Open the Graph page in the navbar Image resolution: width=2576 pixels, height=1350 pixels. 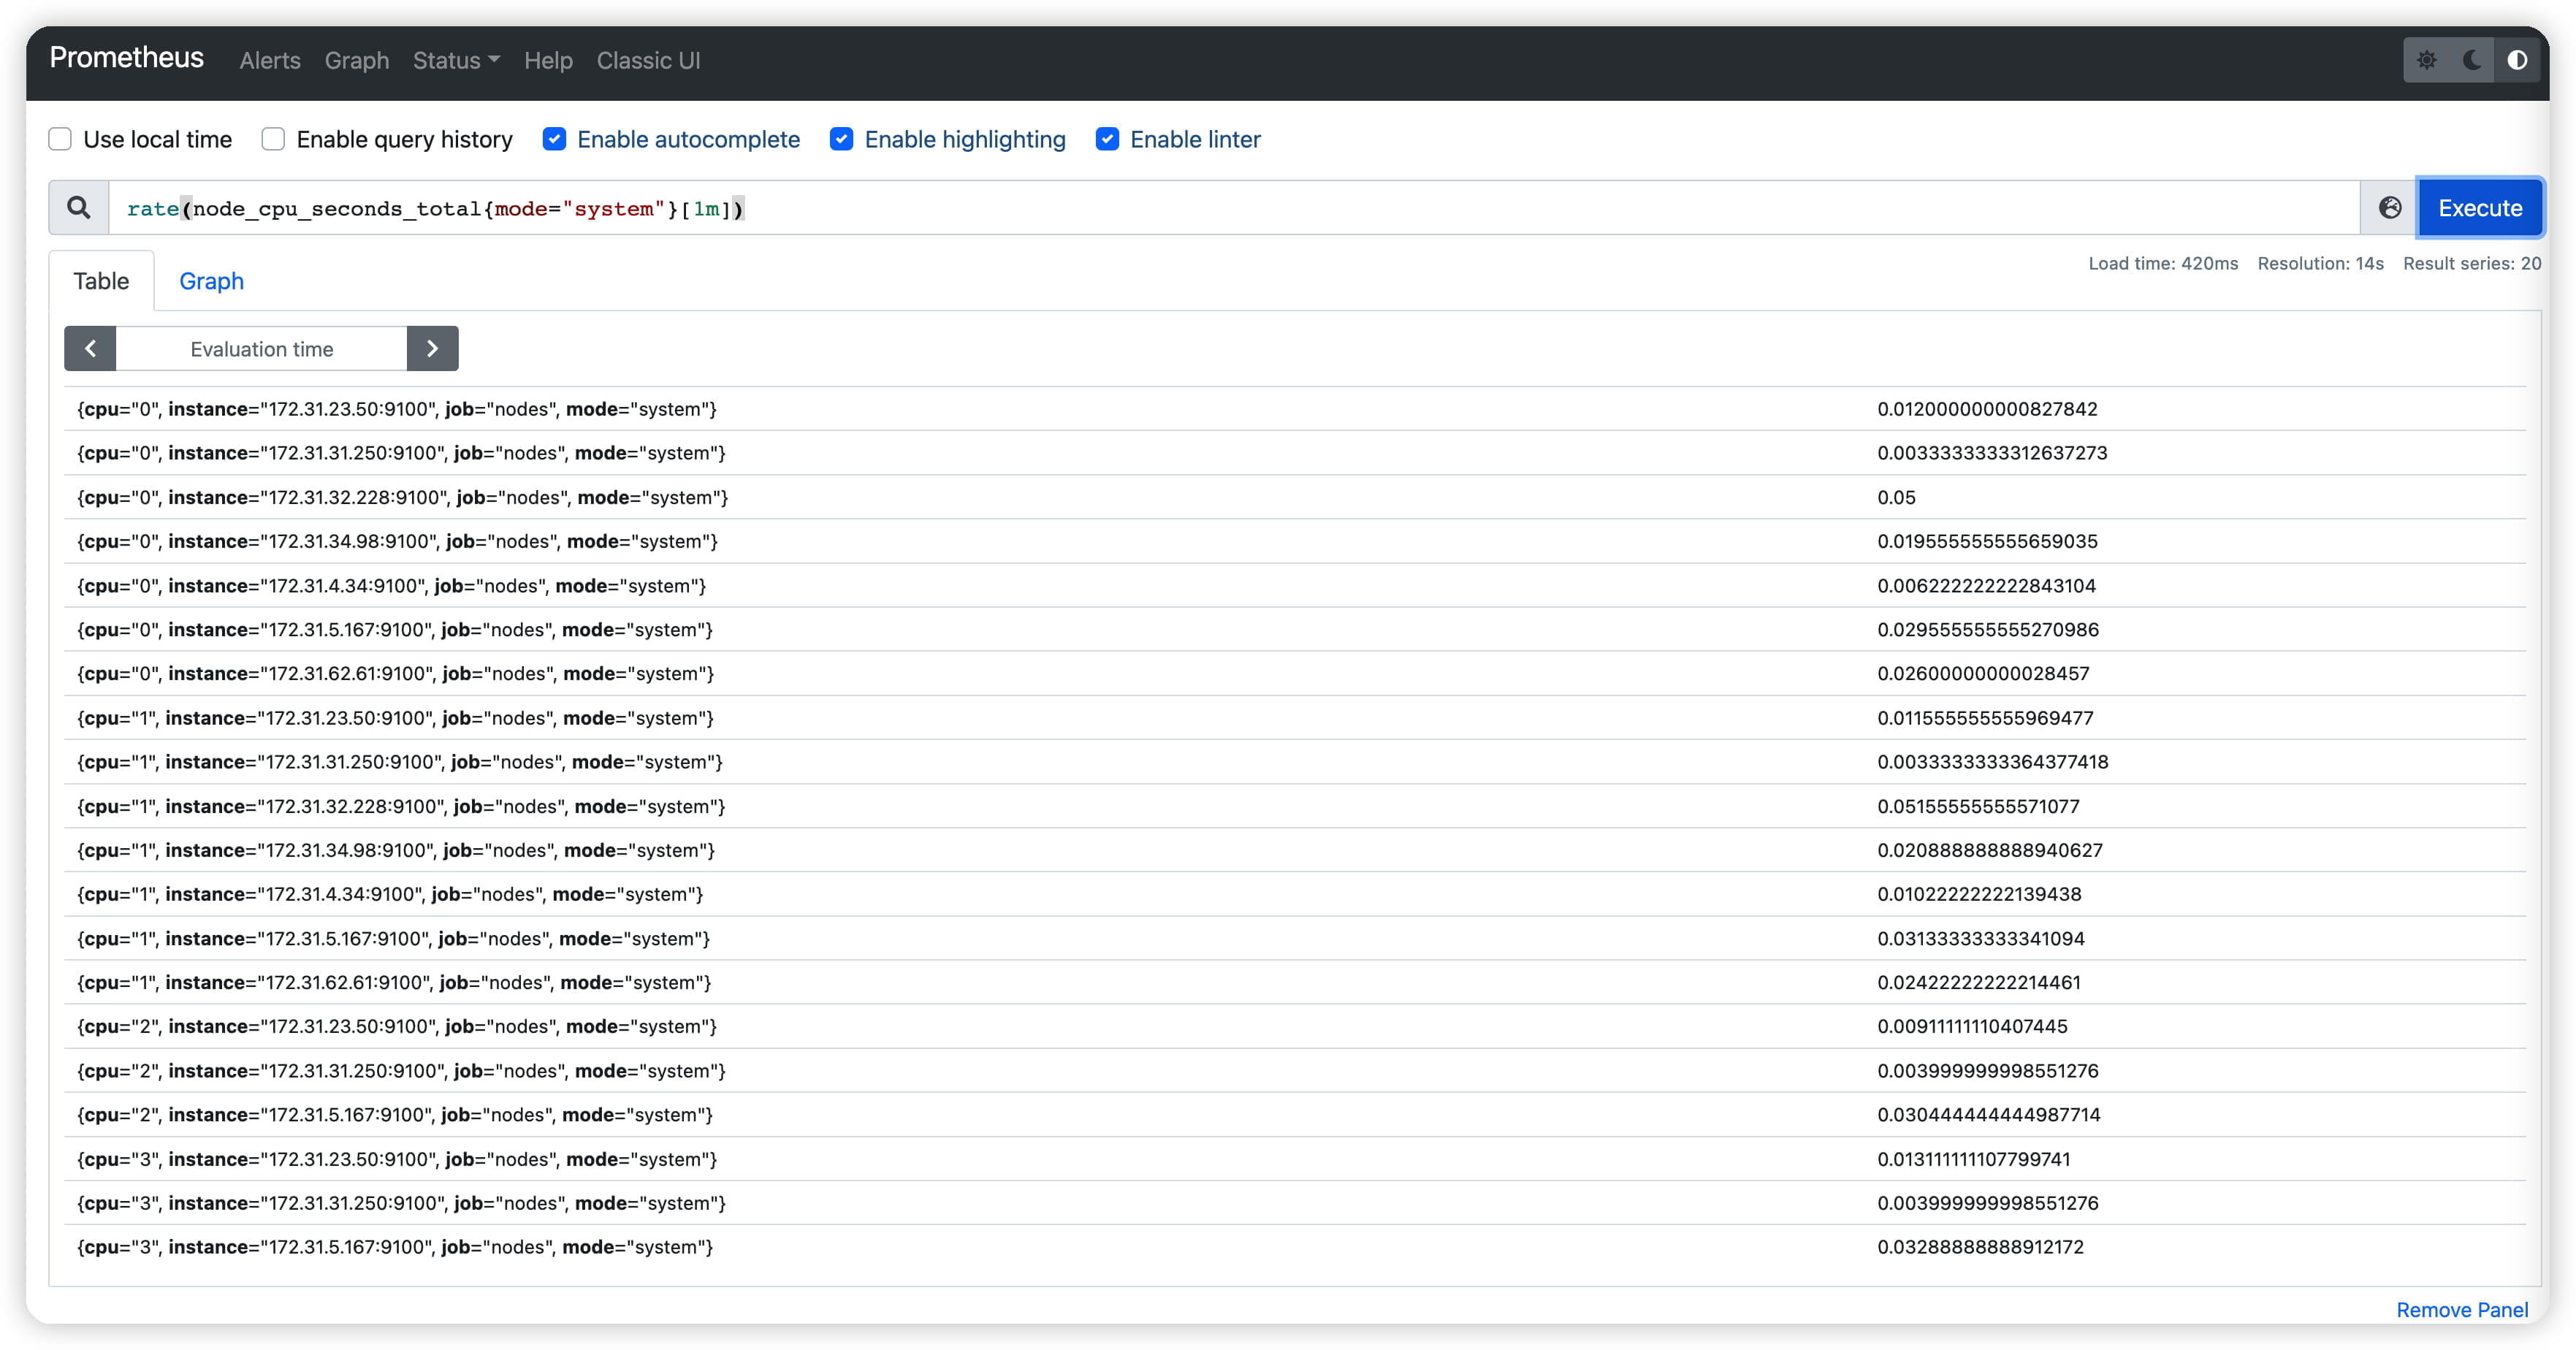point(357,61)
